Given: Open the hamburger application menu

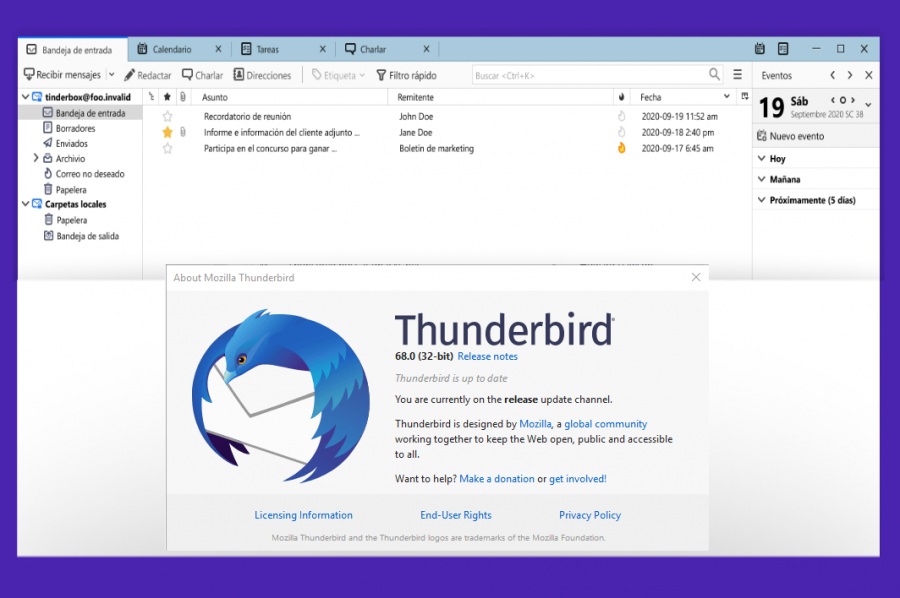Looking at the screenshot, I should (738, 75).
